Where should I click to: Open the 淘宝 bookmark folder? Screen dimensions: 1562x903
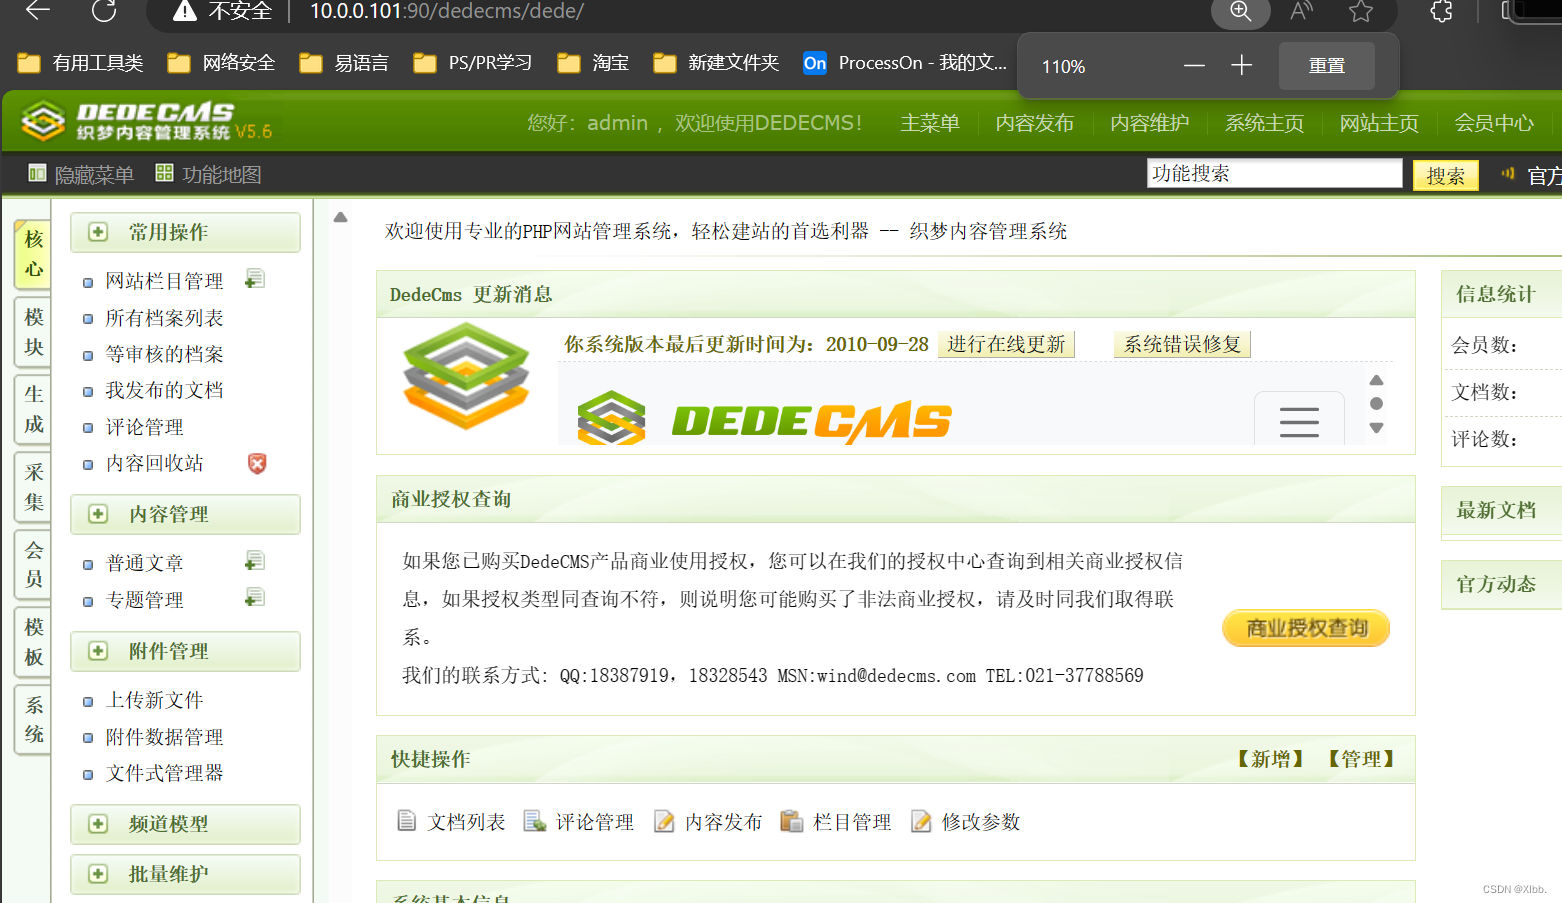(x=593, y=63)
